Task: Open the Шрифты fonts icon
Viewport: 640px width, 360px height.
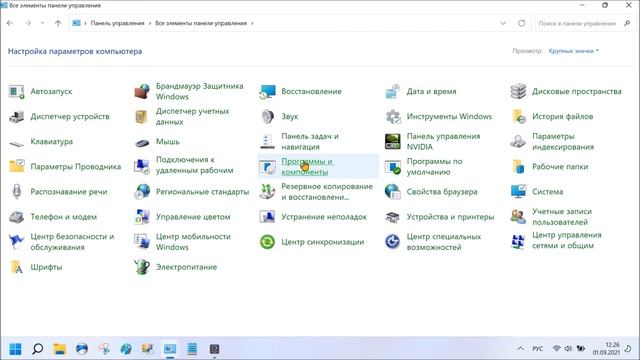Action: click(x=17, y=267)
